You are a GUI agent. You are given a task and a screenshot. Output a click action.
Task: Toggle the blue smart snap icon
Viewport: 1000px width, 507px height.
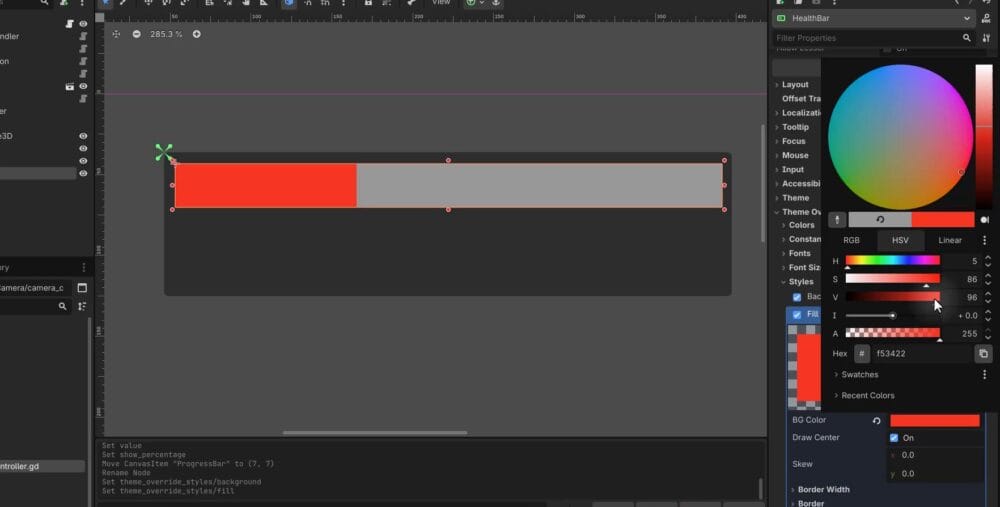coord(289,3)
